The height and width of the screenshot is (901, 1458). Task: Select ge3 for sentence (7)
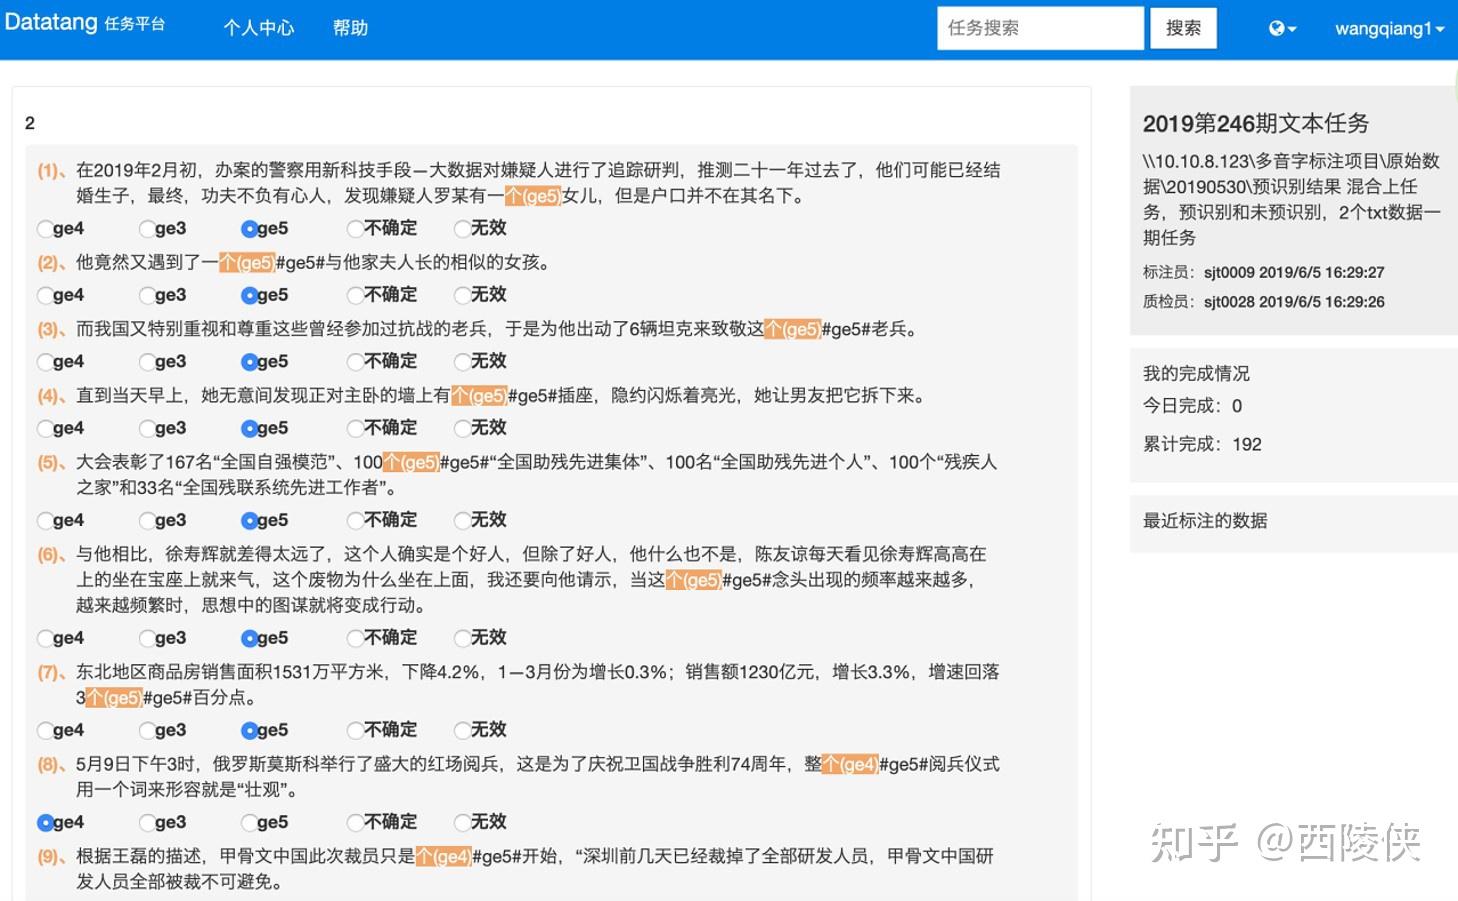pos(147,730)
